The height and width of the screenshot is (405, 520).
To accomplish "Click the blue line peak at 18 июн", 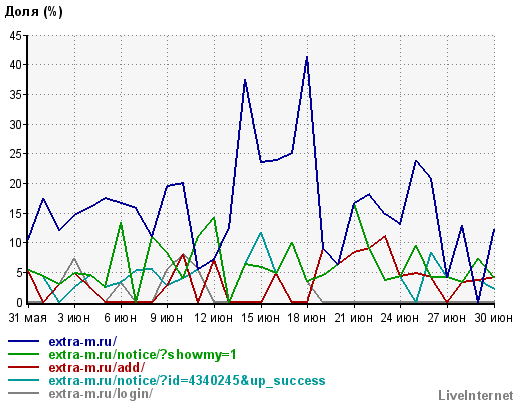I will (307, 57).
